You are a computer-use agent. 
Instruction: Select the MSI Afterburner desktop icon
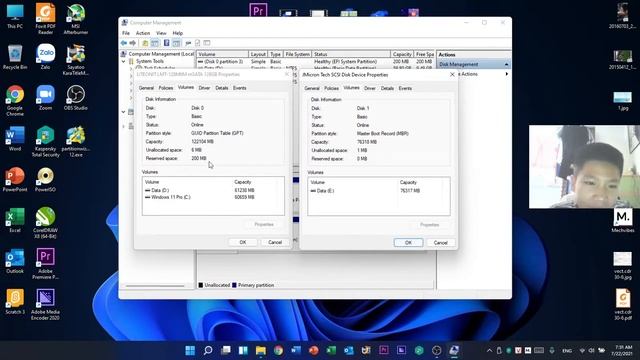(76, 19)
